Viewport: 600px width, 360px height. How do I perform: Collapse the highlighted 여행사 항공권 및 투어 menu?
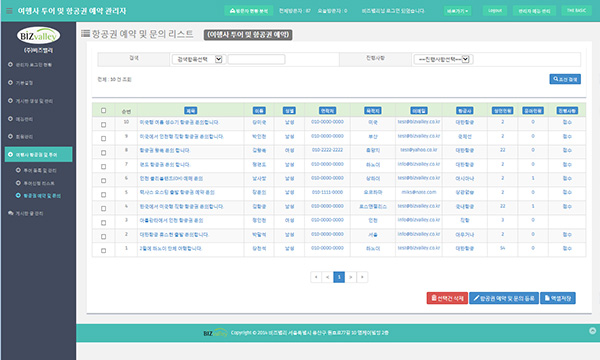pos(38,155)
